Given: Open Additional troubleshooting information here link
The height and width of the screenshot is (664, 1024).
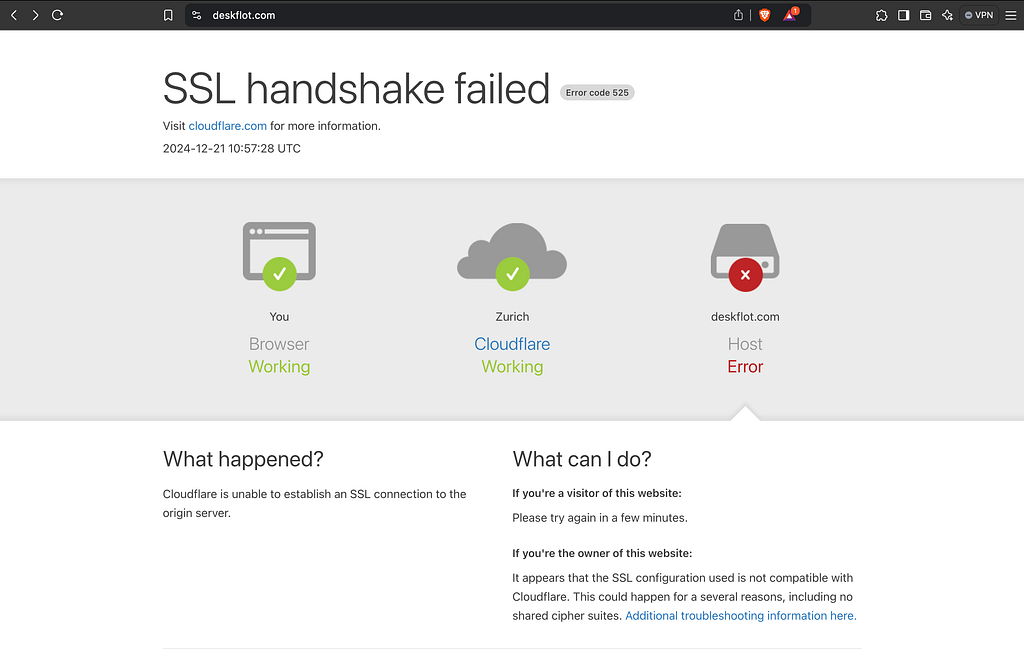Looking at the screenshot, I should point(741,616).
